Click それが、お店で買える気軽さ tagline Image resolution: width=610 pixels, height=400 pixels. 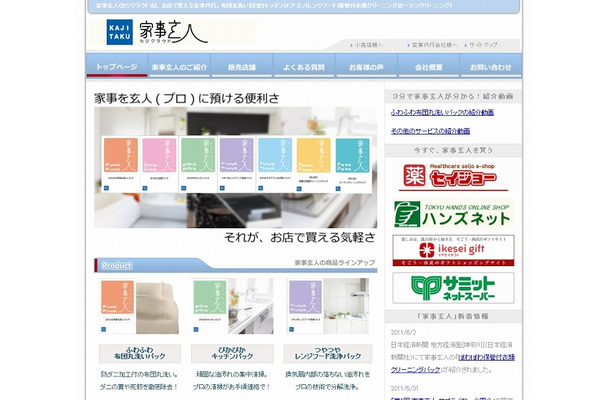tap(300, 237)
